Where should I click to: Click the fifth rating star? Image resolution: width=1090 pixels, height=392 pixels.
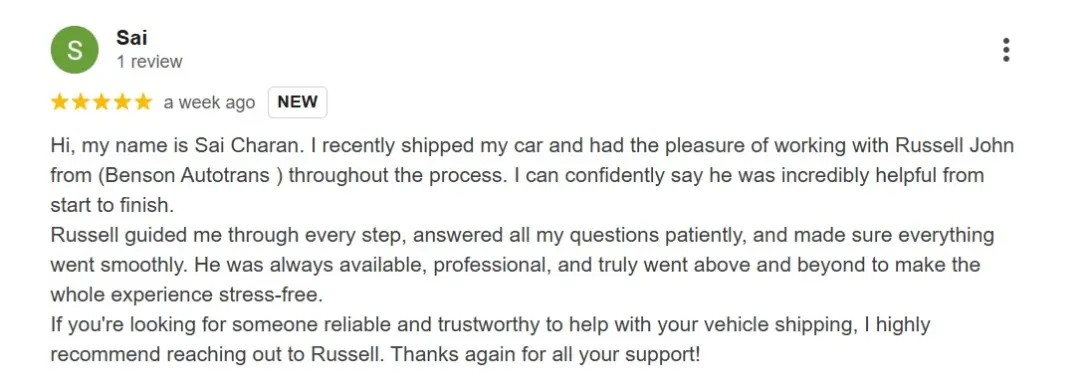pyautogui.click(x=143, y=102)
